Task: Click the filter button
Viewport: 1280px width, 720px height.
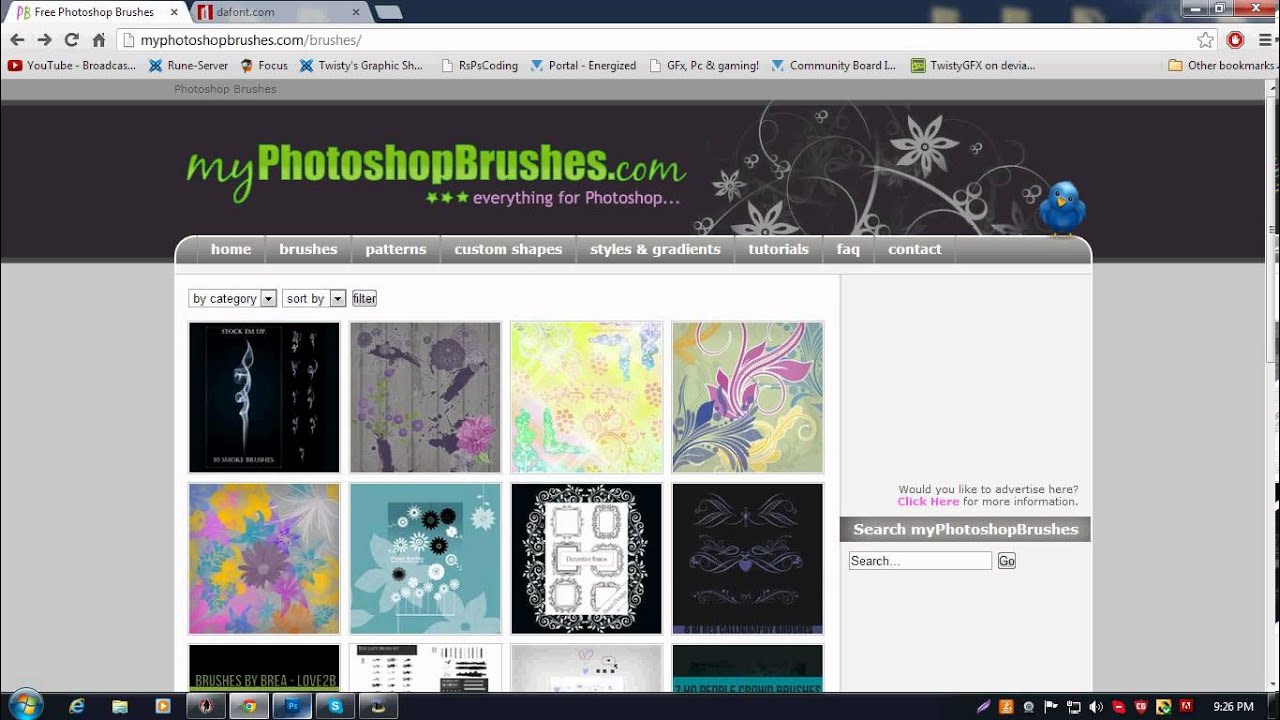Action: point(364,298)
